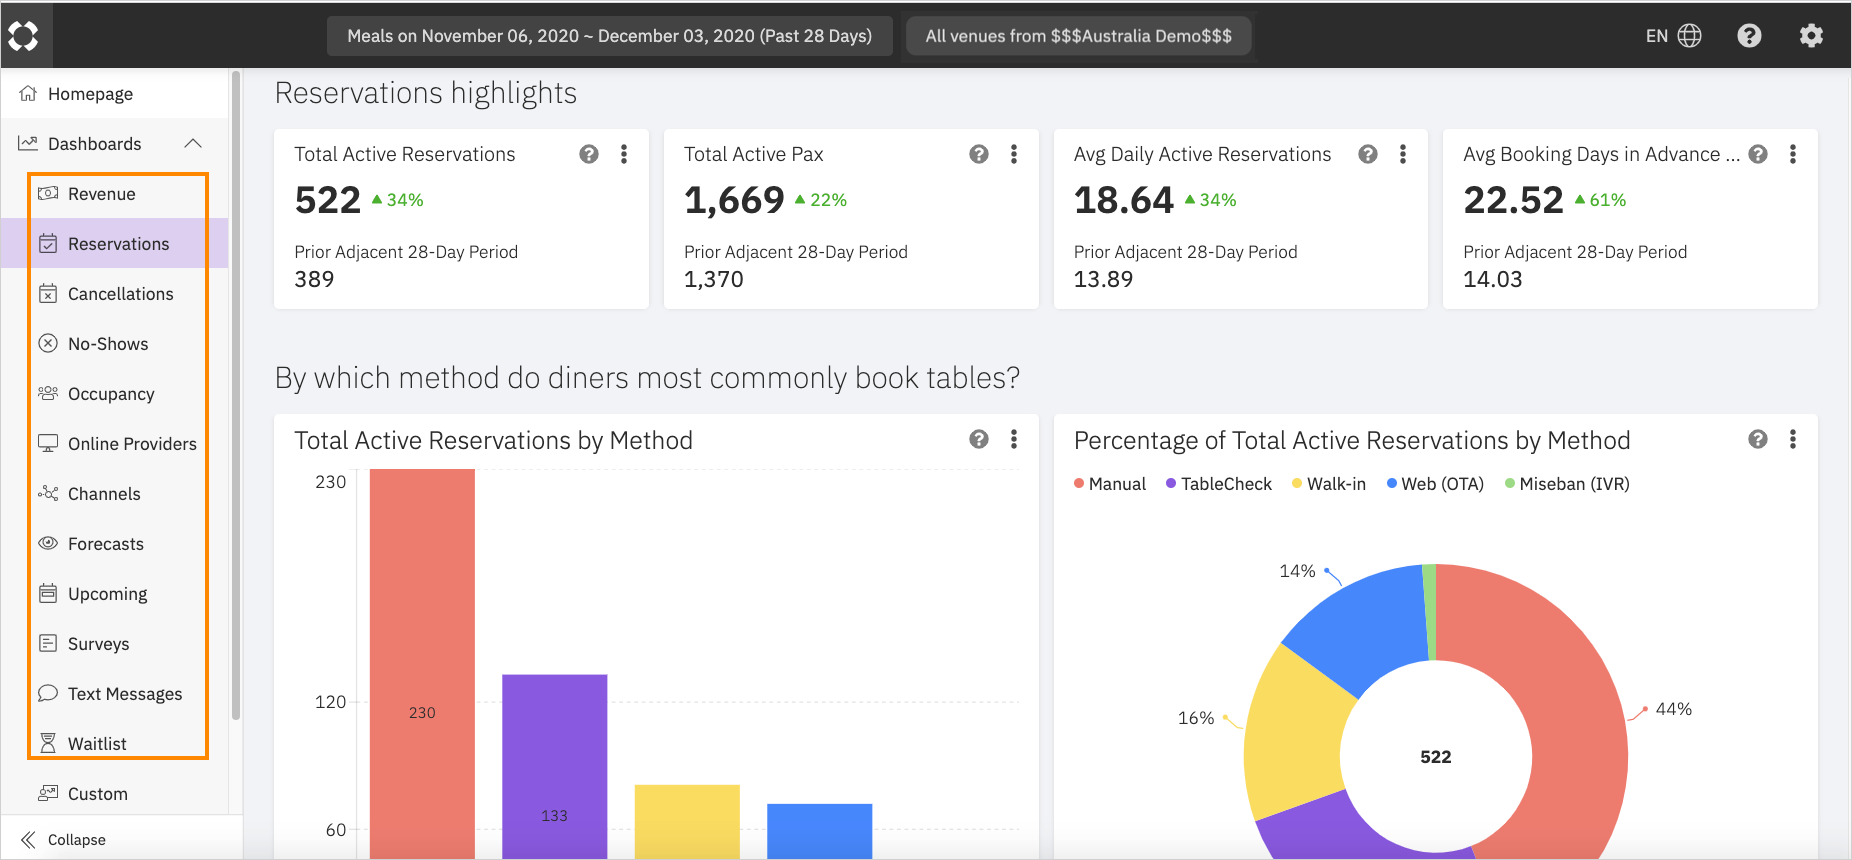The height and width of the screenshot is (860, 1852).
Task: Open more options for Avg Booking Days card
Action: [1793, 154]
